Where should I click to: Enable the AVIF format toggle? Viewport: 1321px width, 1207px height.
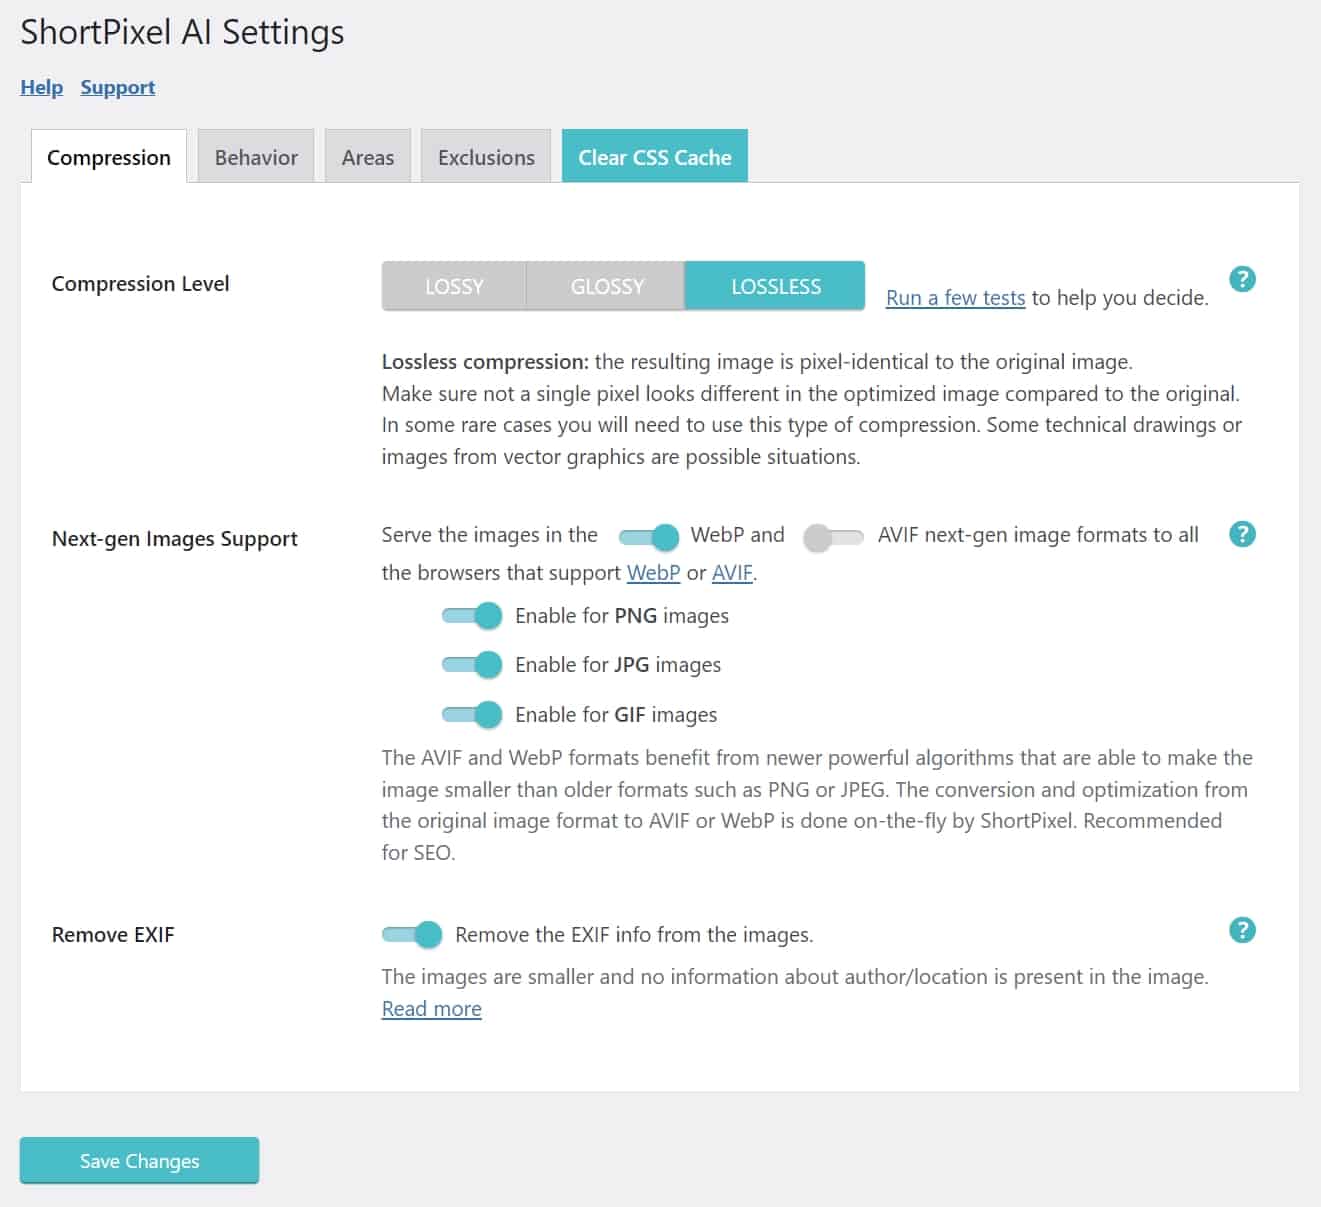[832, 537]
